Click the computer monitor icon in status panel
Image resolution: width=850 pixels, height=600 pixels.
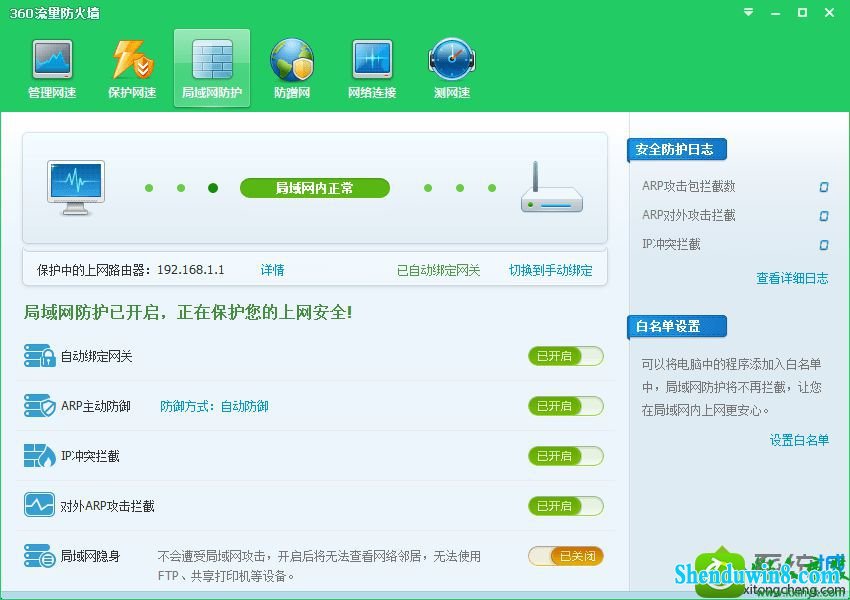click(x=76, y=188)
